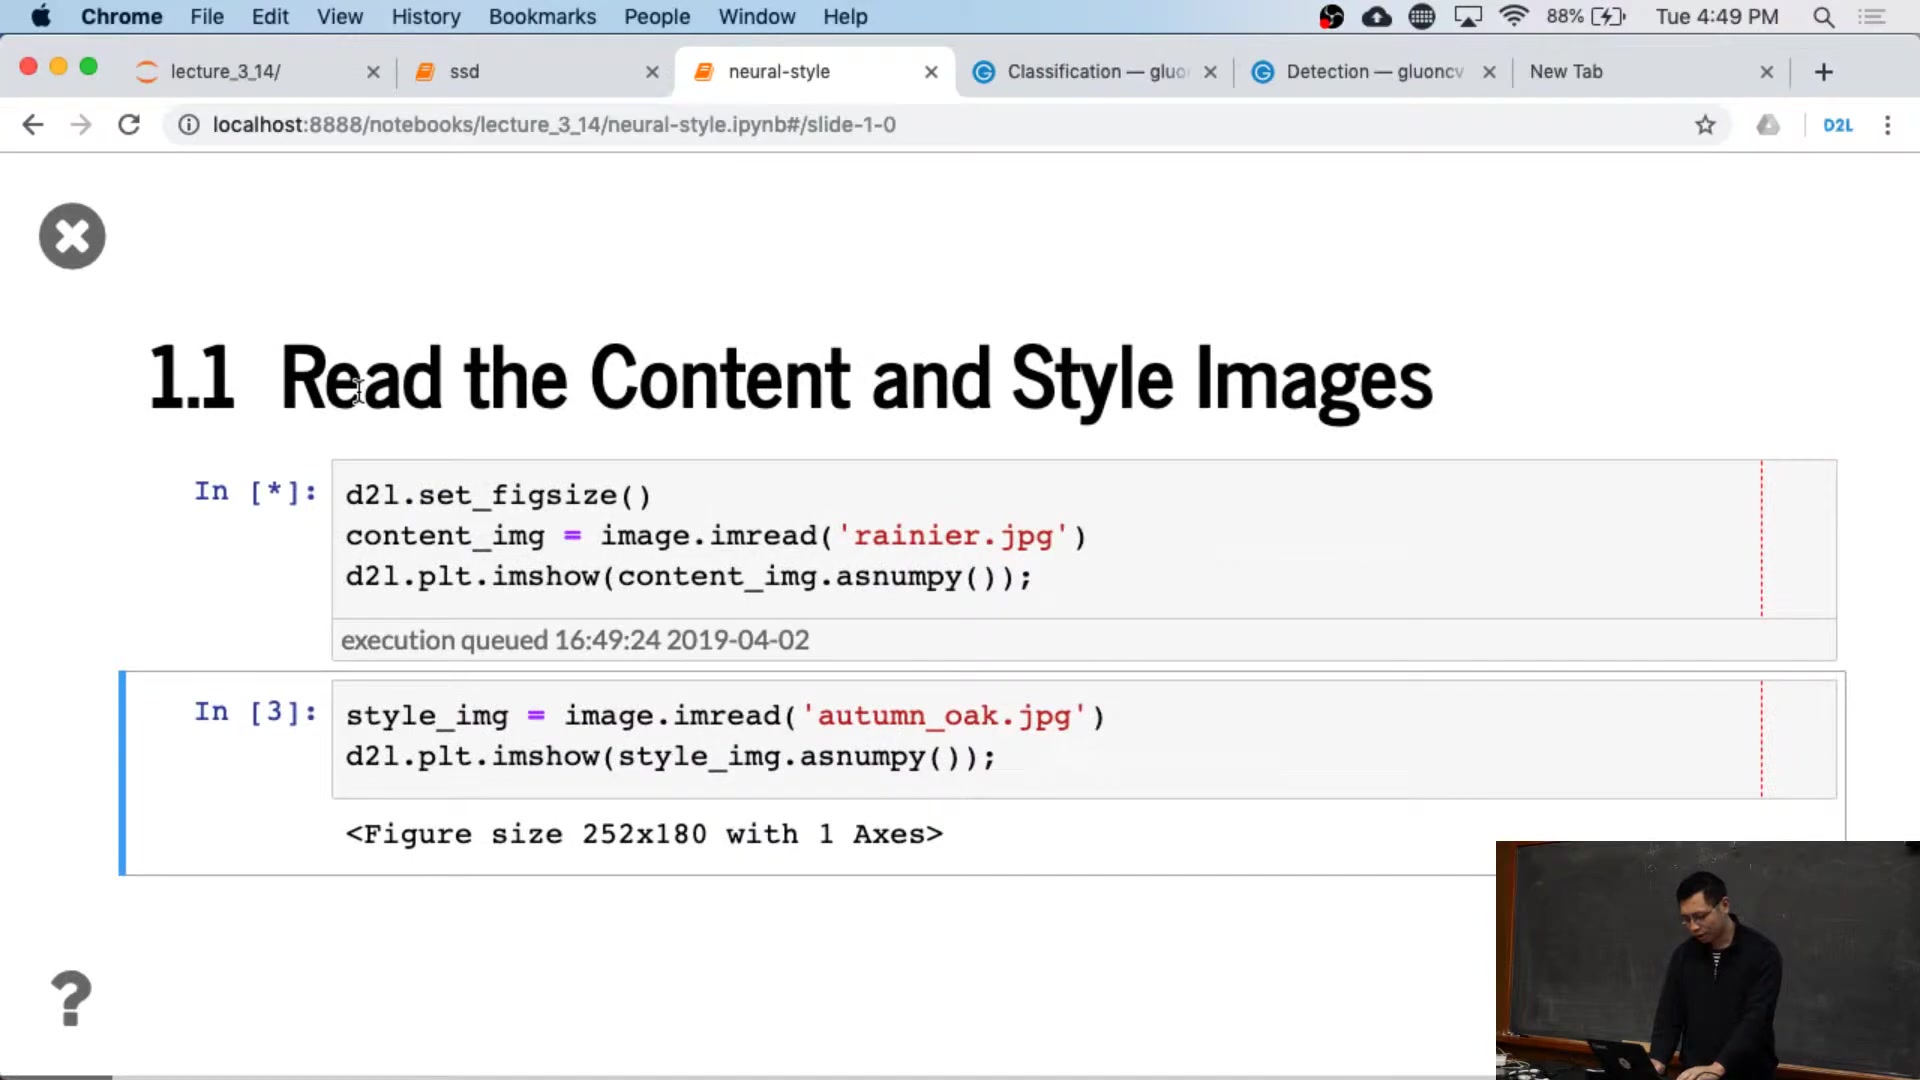Switch to the New Tab tab

[1650, 72]
